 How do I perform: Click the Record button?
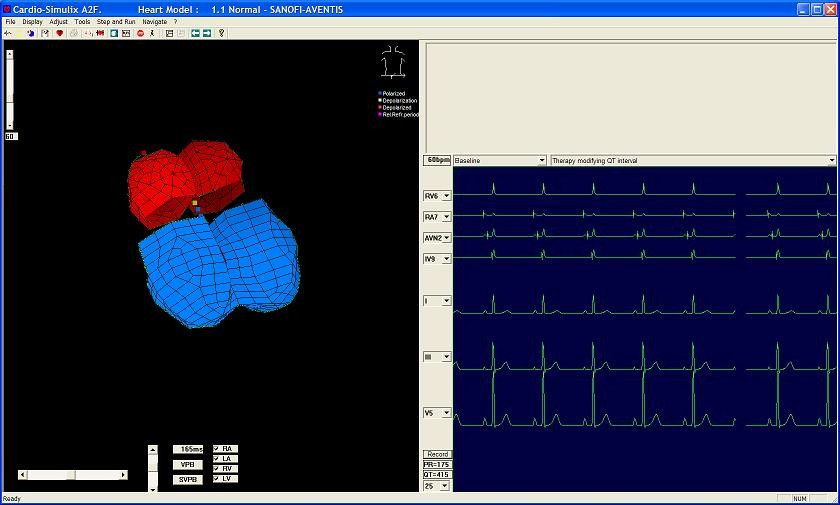(x=437, y=454)
